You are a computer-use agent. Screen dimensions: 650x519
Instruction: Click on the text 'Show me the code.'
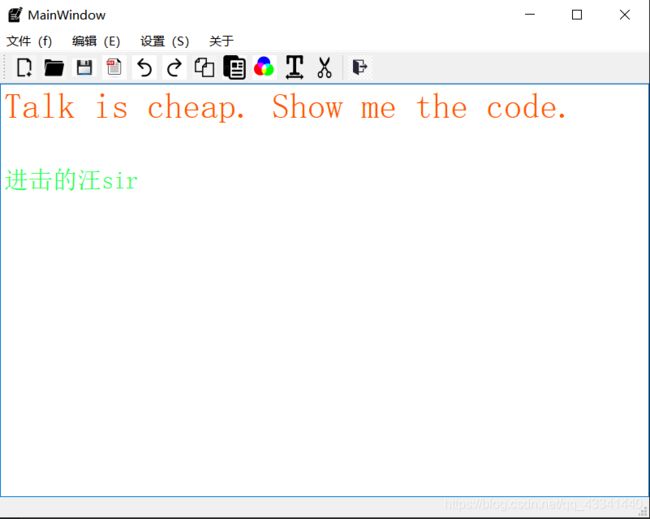(x=419, y=107)
